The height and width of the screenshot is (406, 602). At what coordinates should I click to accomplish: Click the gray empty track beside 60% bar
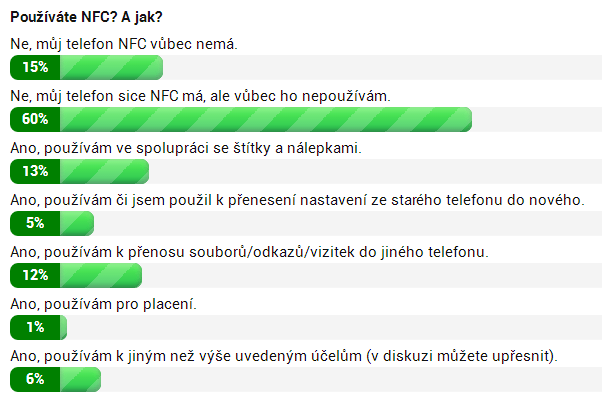(x=537, y=119)
